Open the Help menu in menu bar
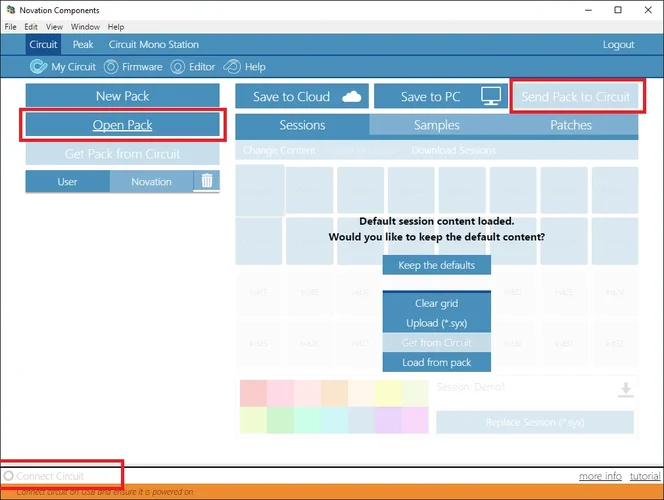 click(x=116, y=27)
